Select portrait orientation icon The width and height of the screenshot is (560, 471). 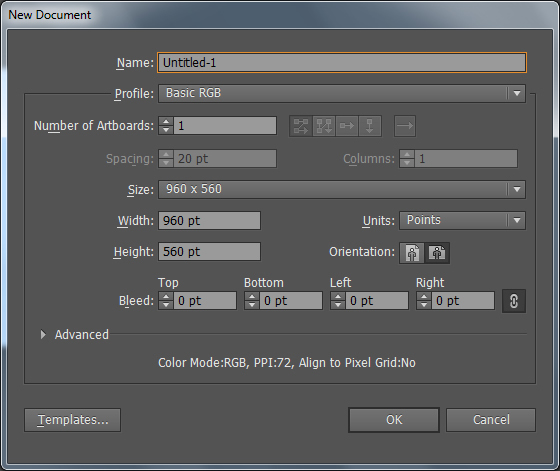[x=412, y=253]
